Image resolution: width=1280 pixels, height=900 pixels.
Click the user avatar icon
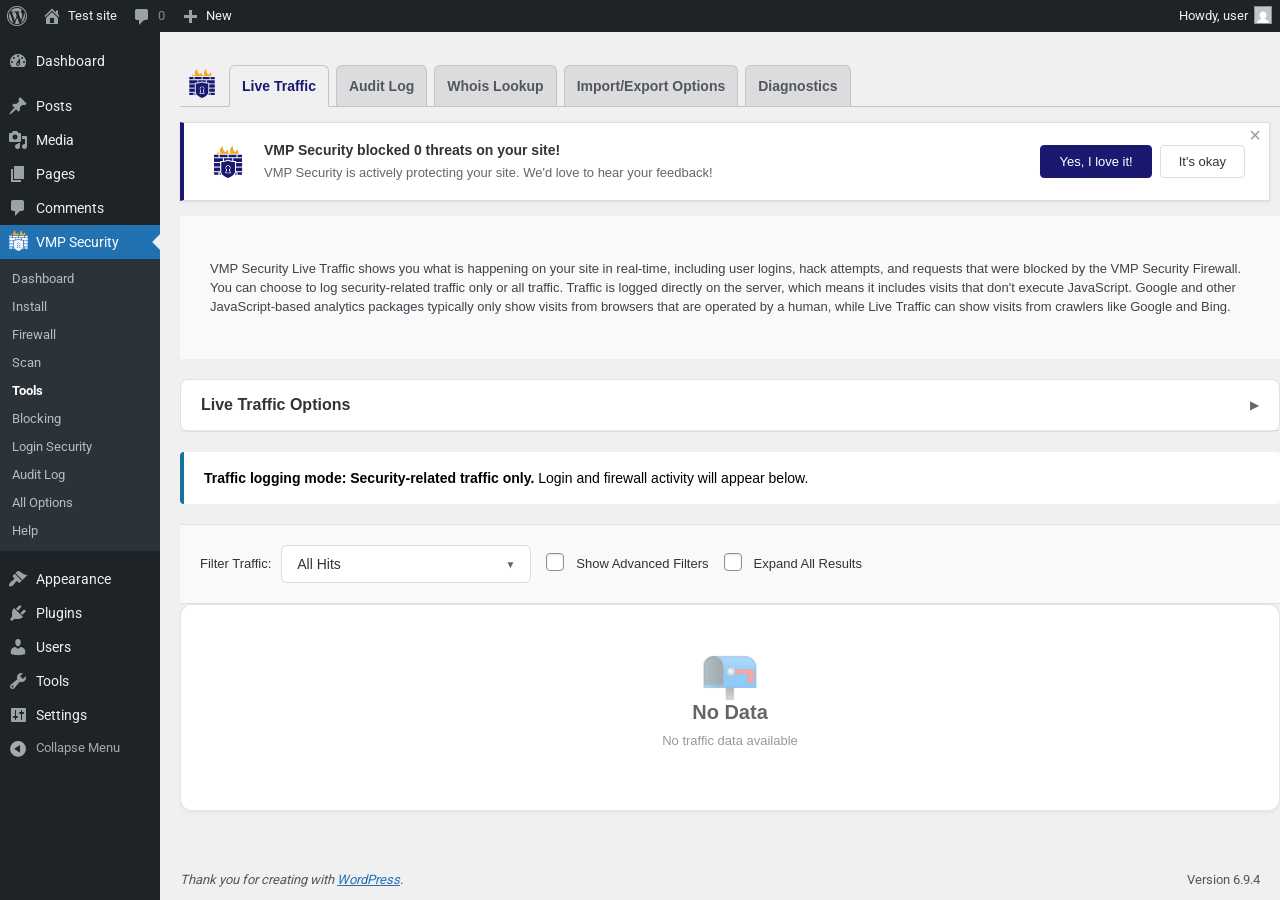click(x=1263, y=16)
